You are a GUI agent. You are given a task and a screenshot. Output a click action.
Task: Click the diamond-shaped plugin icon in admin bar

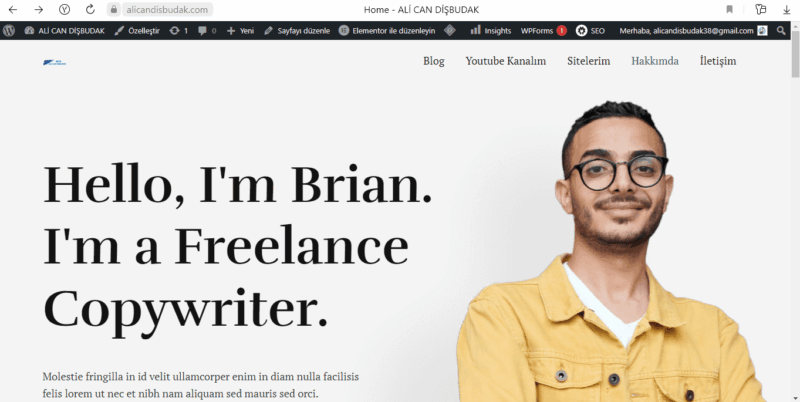tap(449, 31)
